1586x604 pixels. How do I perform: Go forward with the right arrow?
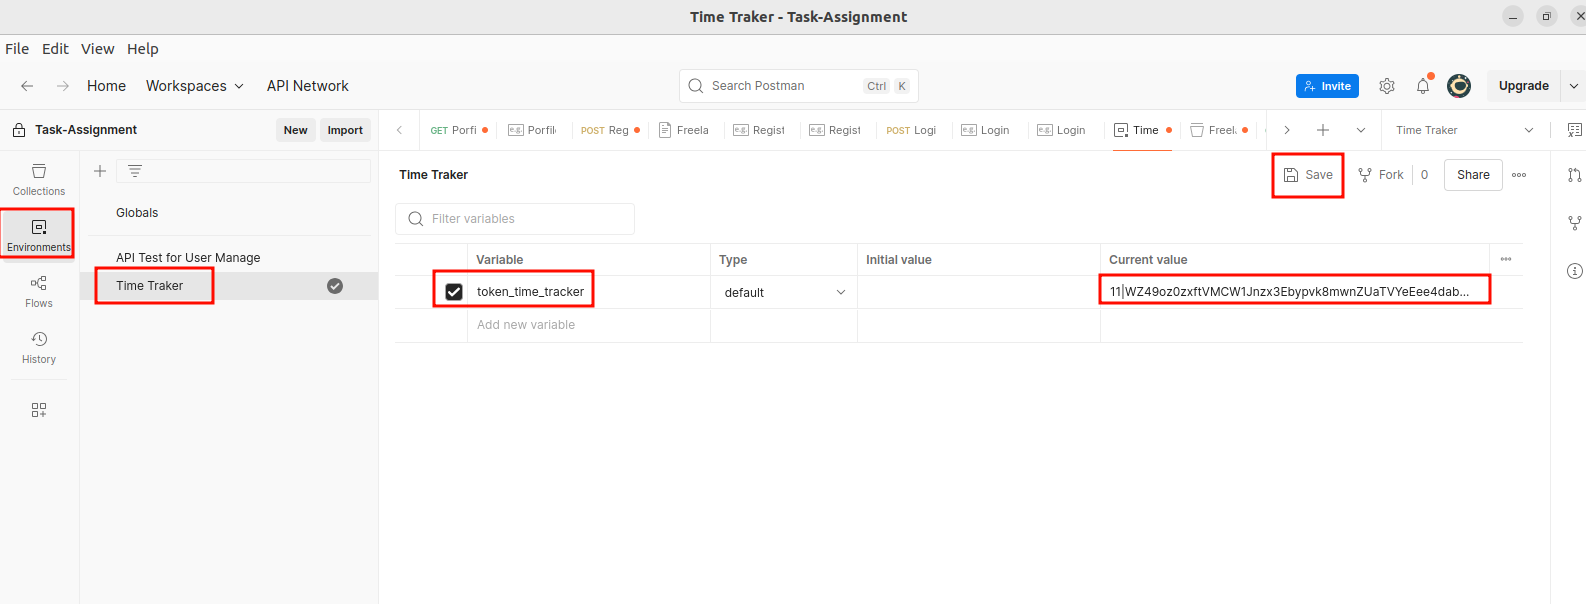pos(63,86)
